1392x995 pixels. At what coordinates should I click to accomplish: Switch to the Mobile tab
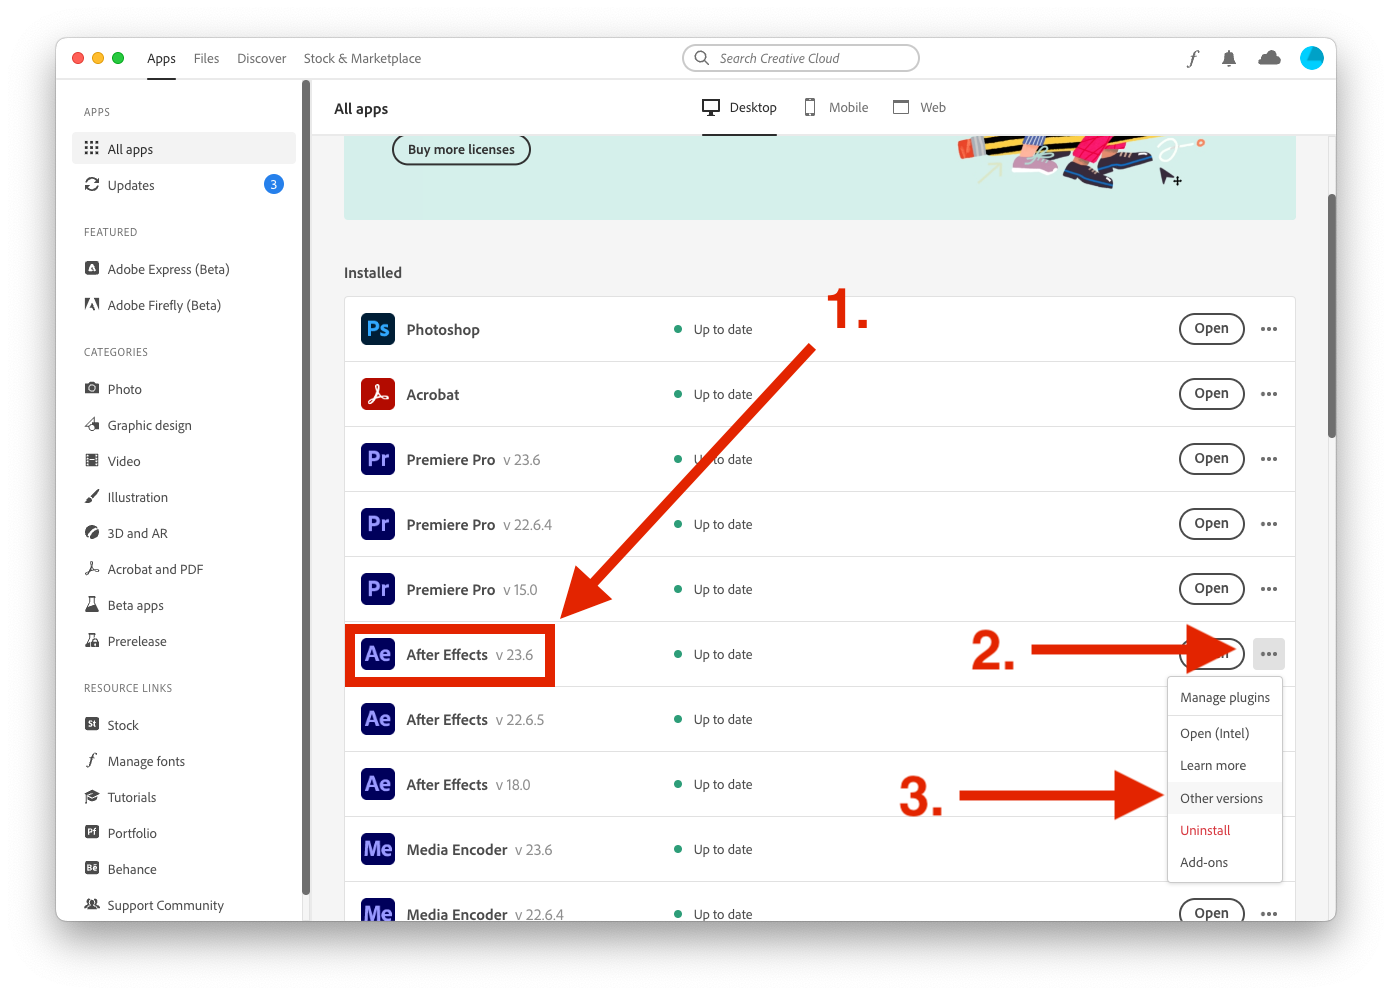pos(836,108)
